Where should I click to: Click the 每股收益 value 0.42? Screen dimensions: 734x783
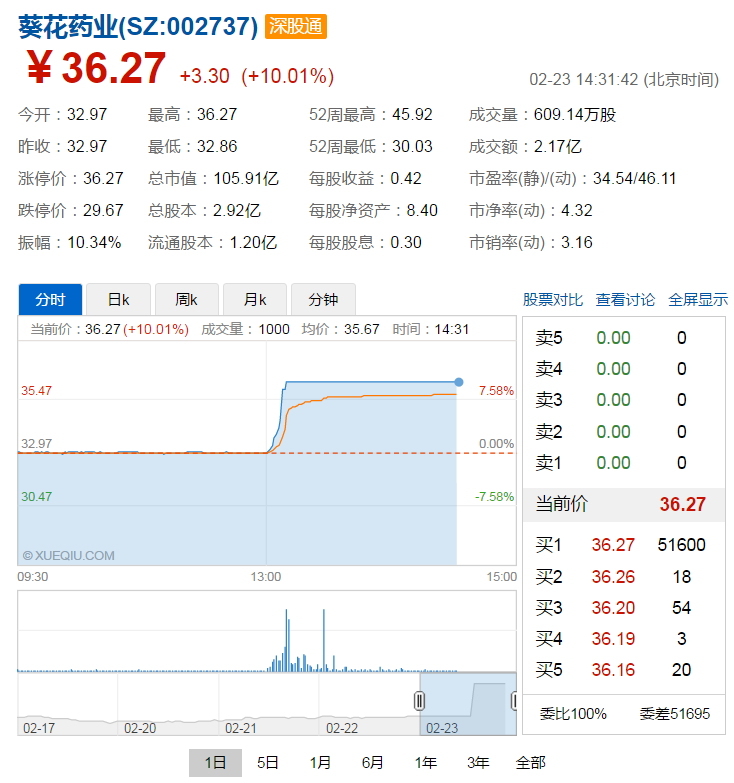[405, 178]
